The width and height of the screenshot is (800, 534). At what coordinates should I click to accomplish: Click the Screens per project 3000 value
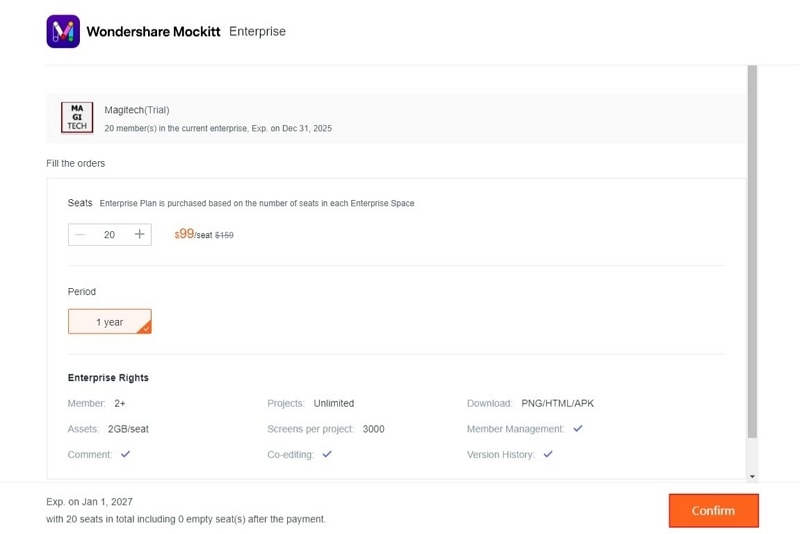click(x=373, y=429)
